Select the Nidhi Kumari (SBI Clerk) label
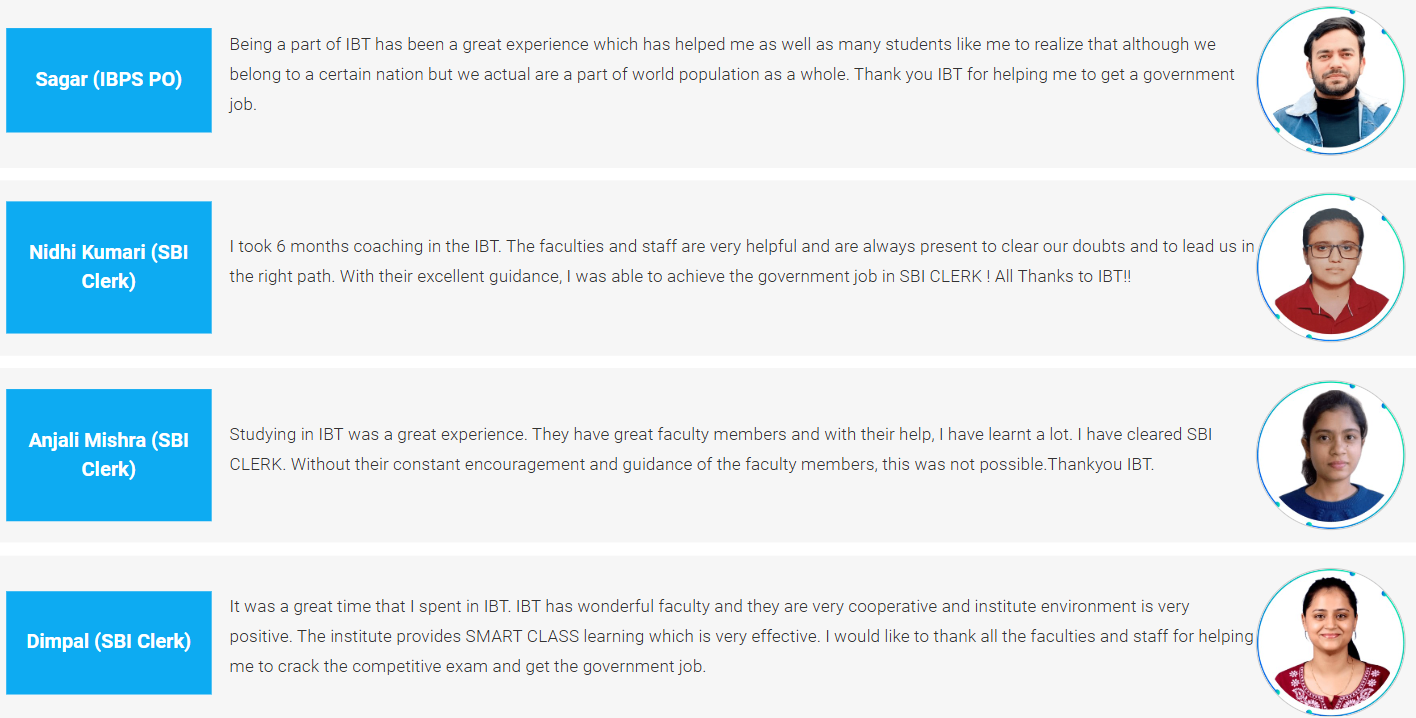Viewport: 1416px width, 718px height. pos(109,267)
